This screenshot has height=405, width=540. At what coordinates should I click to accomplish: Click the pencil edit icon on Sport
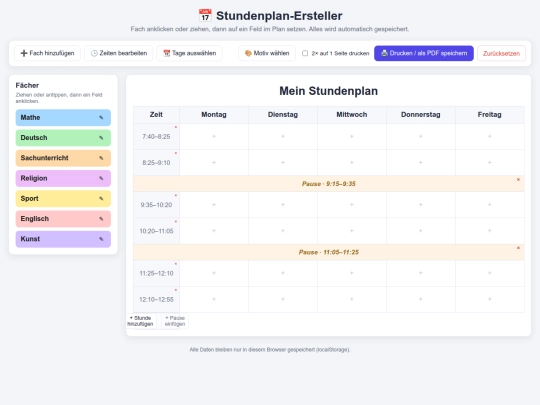(x=101, y=198)
